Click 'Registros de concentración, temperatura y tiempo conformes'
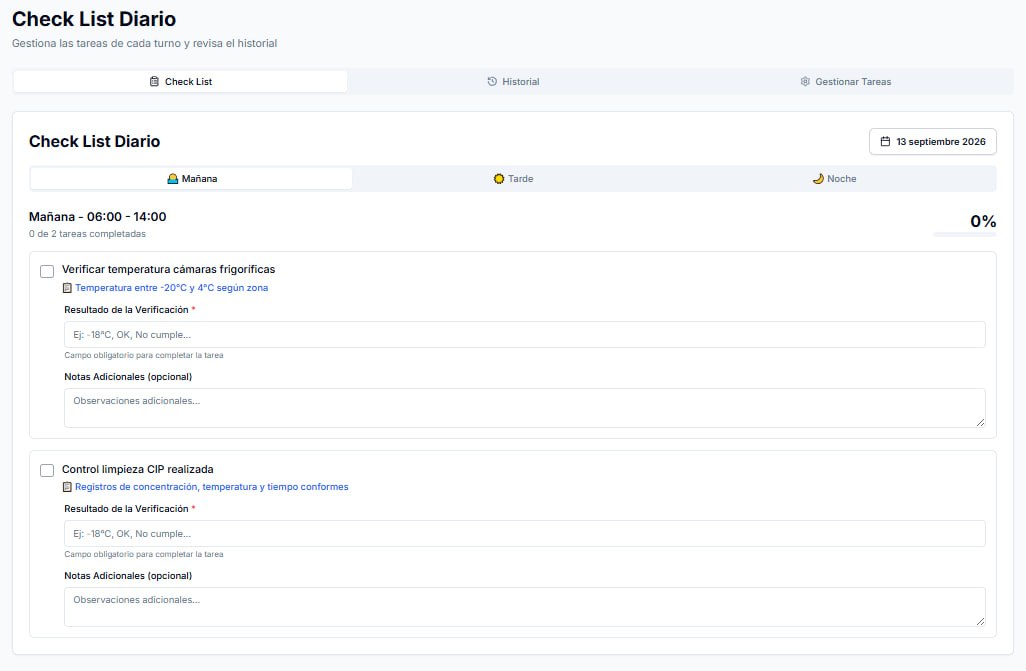The height and width of the screenshot is (671, 1026). tap(211, 487)
